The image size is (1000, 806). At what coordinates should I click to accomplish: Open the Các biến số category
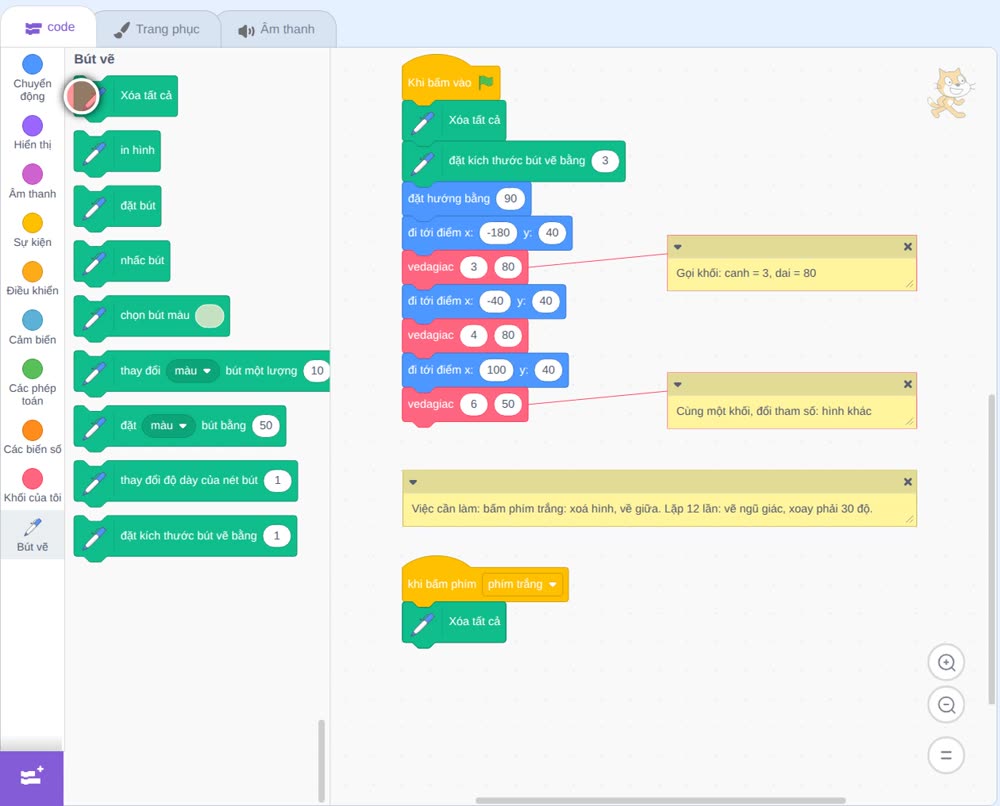coord(33,437)
